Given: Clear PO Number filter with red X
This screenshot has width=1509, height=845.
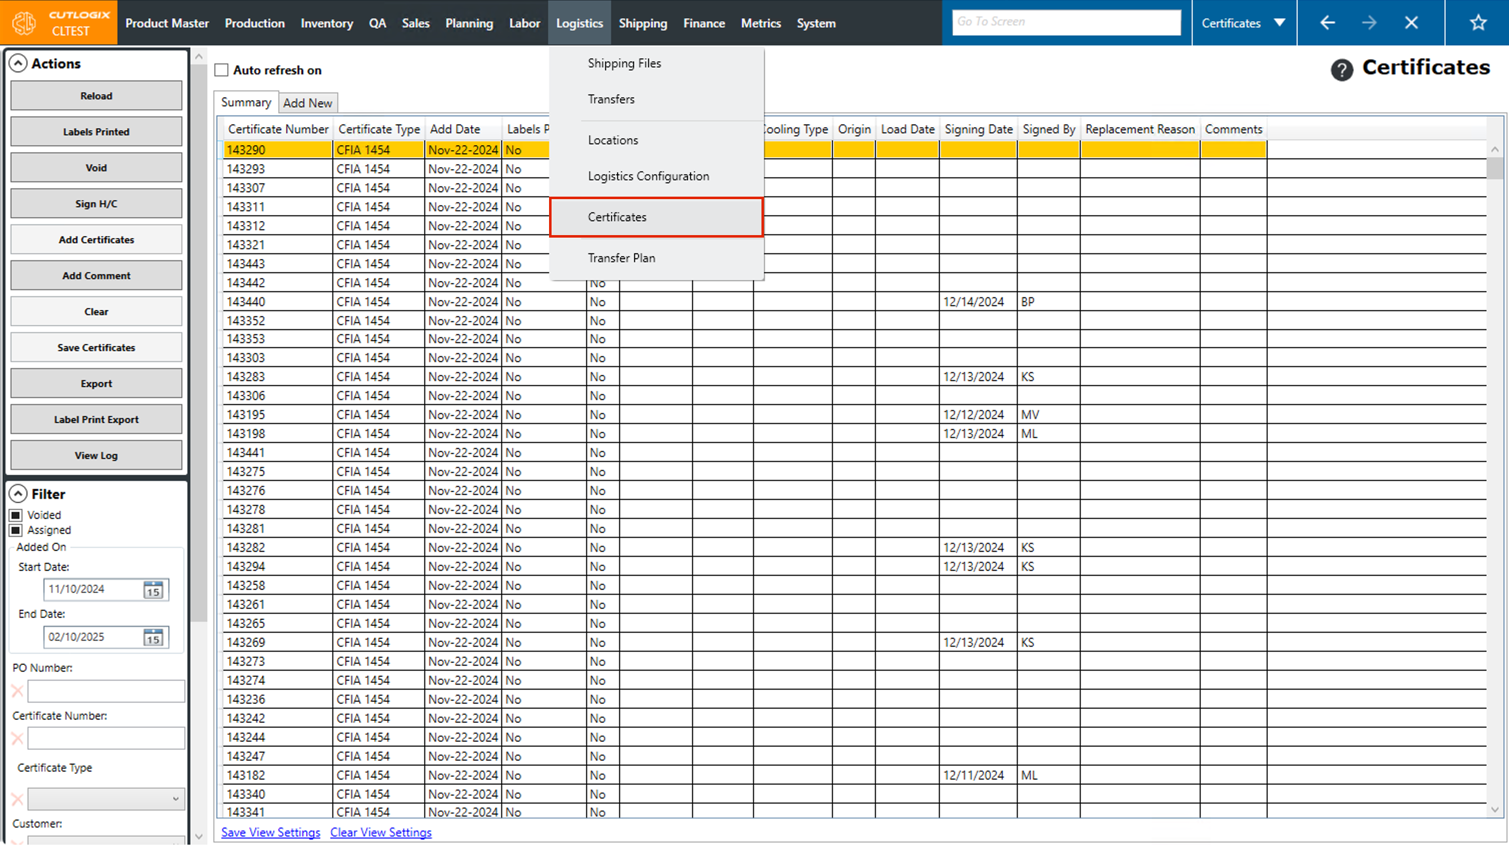Looking at the screenshot, I should tap(17, 691).
